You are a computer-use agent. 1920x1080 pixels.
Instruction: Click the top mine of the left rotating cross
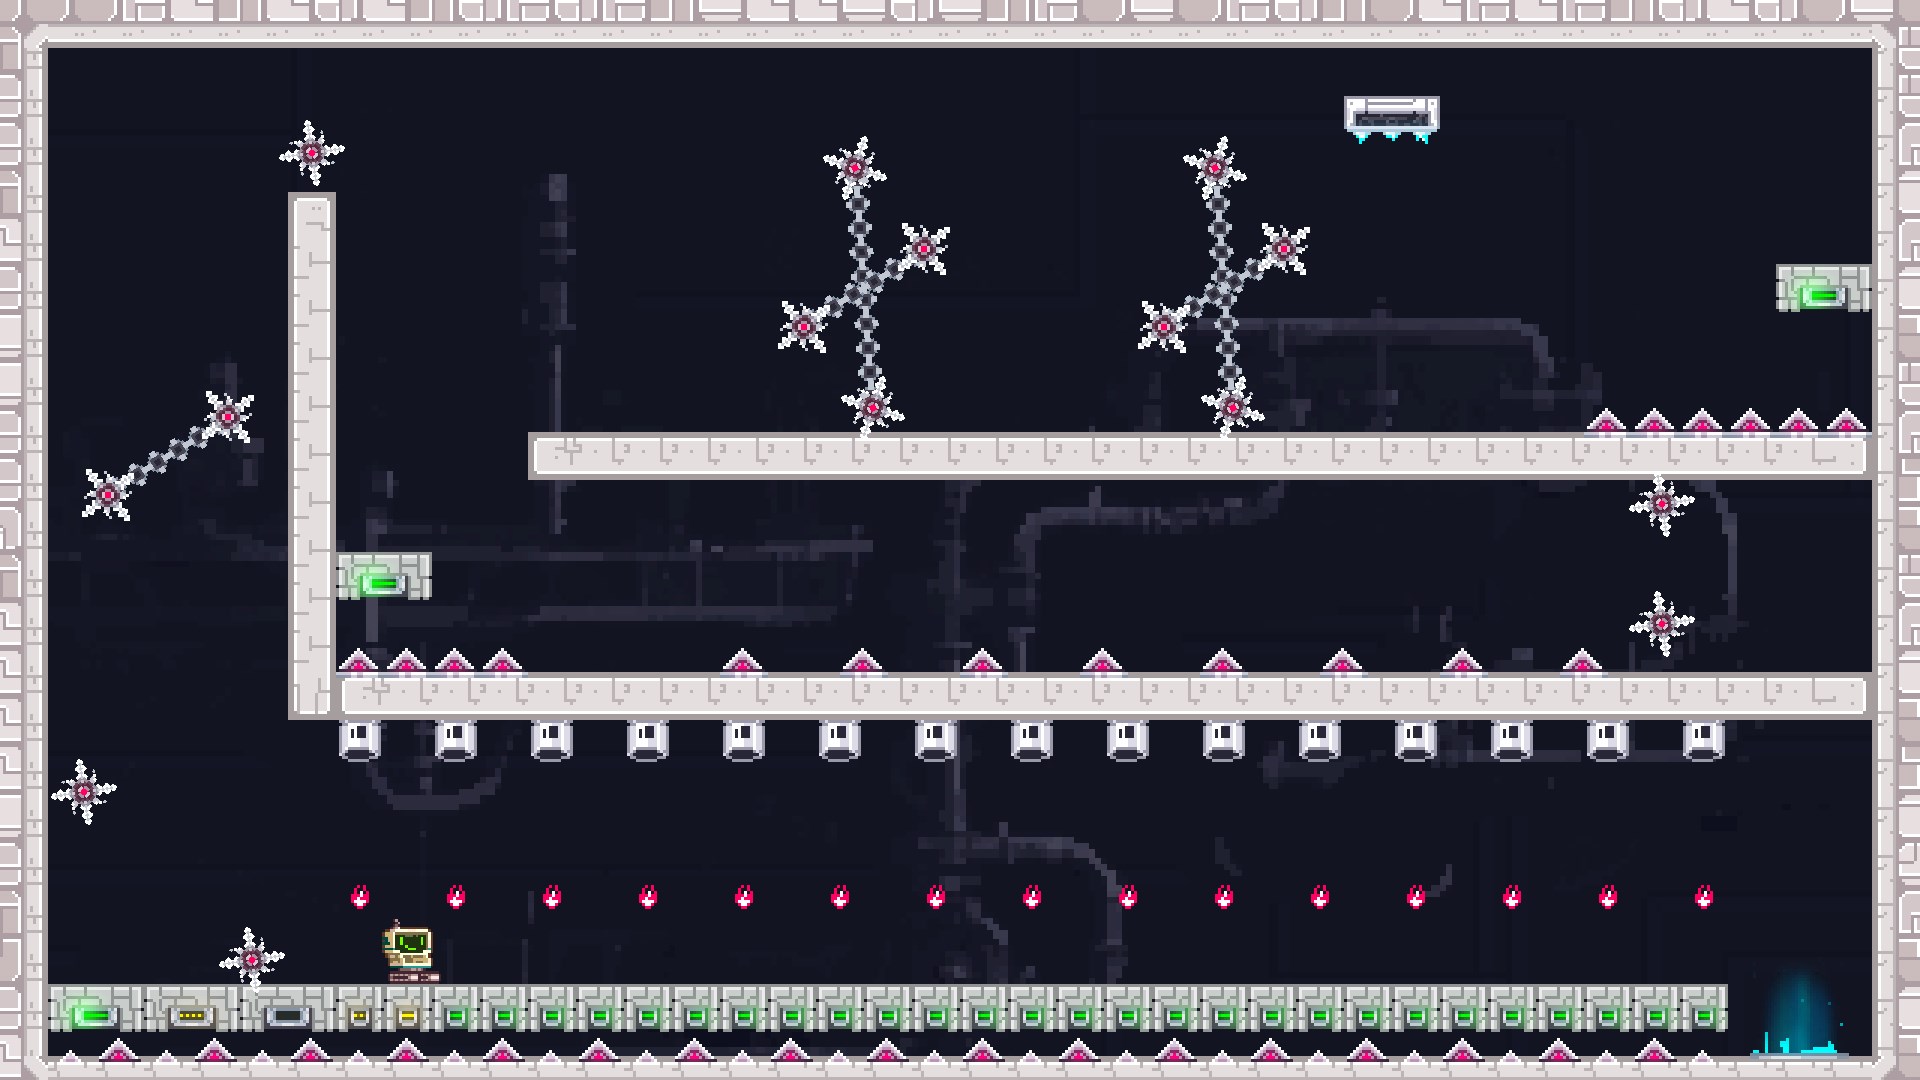[x=855, y=168]
